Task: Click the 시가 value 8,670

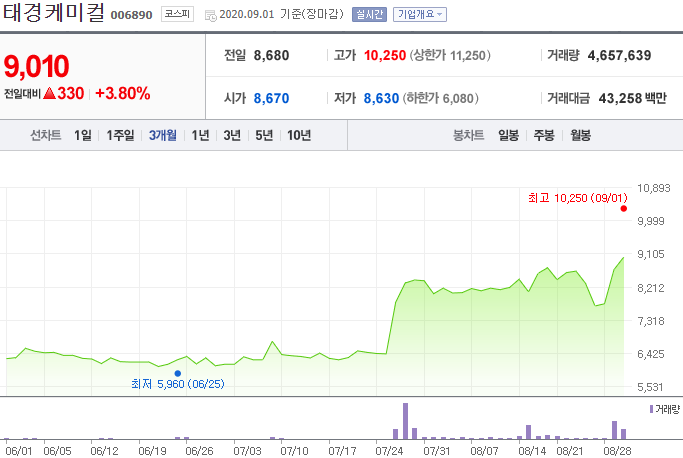Action: point(271,98)
